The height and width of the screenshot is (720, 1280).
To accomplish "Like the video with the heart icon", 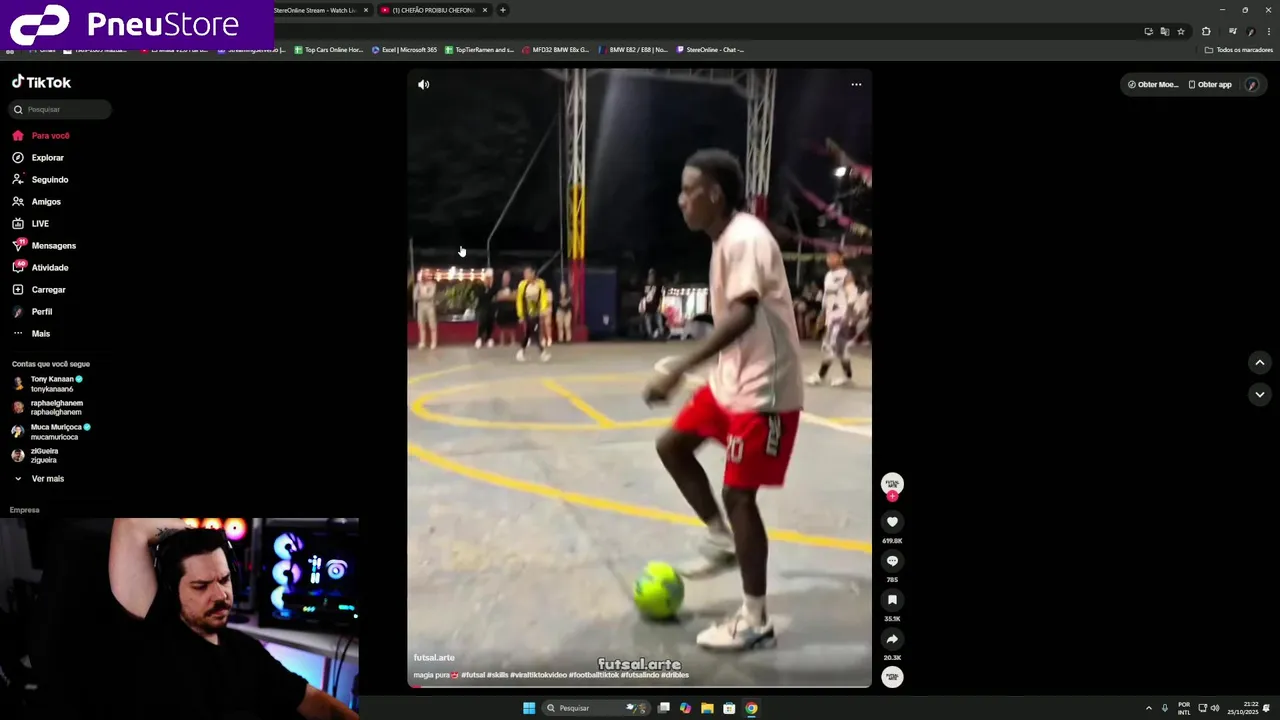I will (892, 521).
